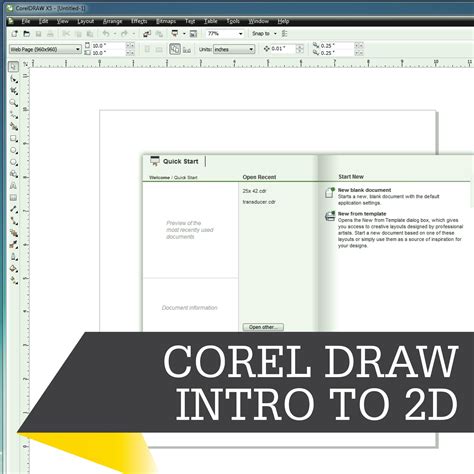Image resolution: width=474 pixels, height=474 pixels.
Task: Click the page width 10.0 field
Action: 108,45
